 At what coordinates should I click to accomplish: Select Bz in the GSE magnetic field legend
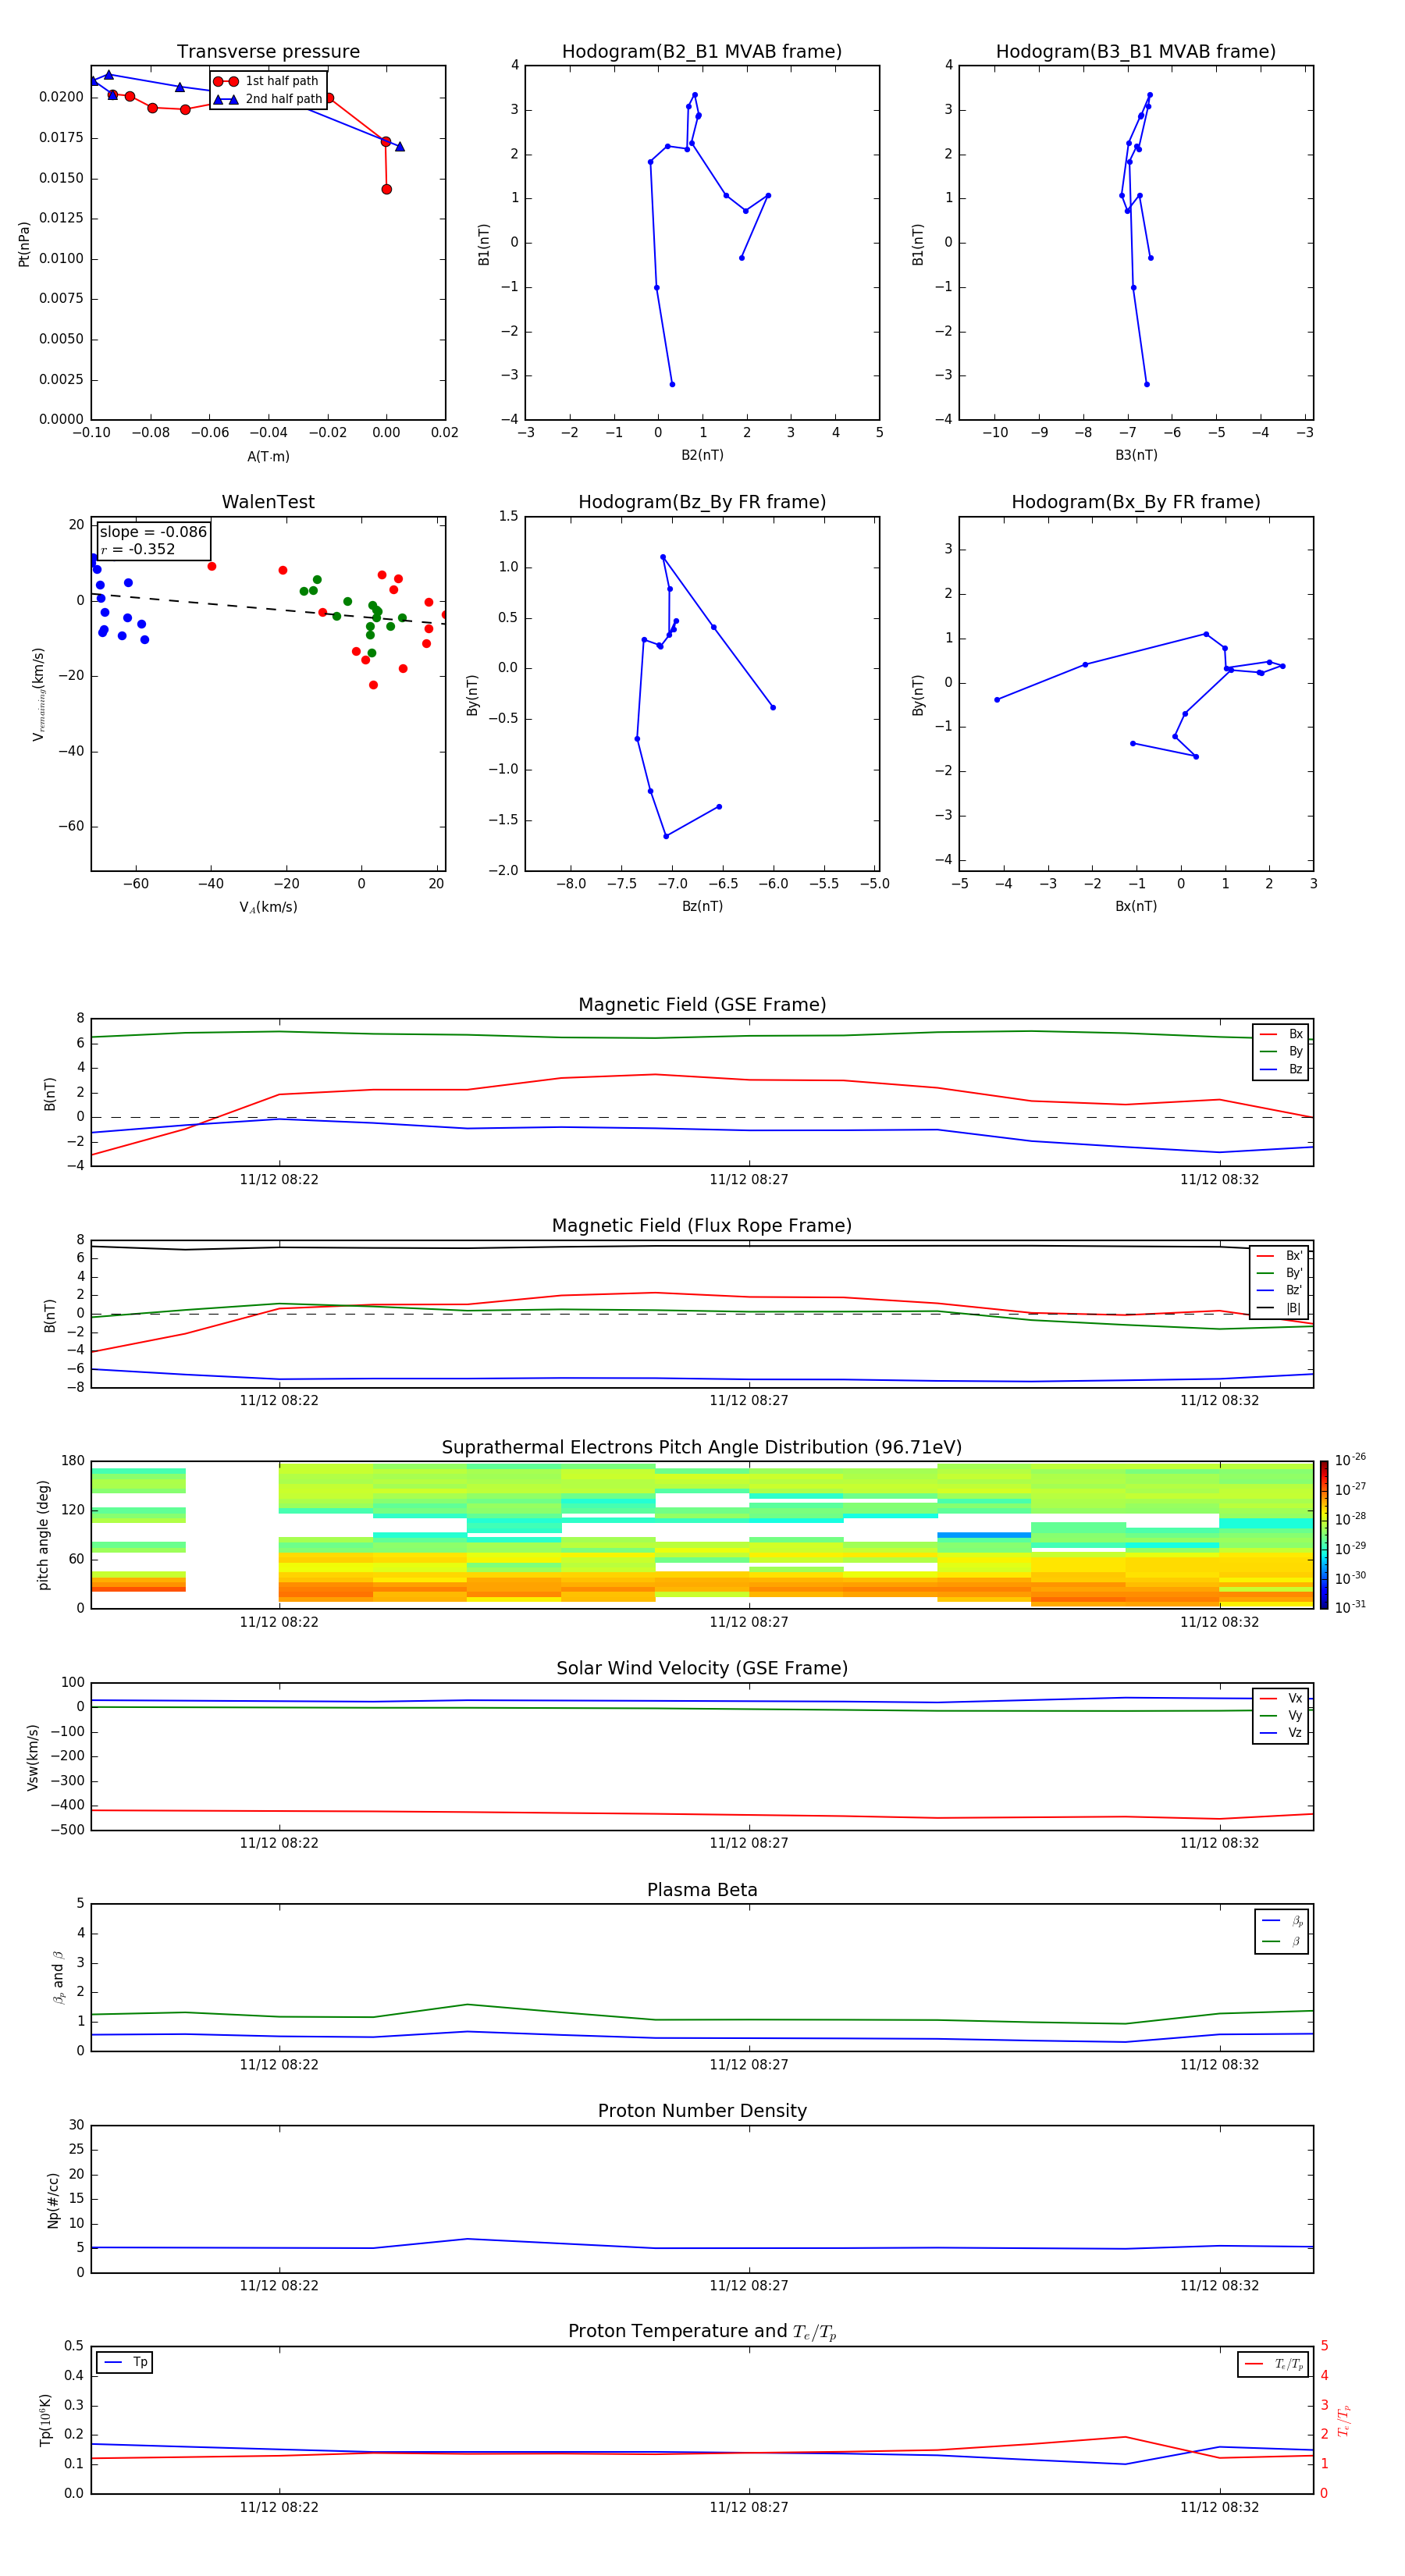pos(1281,1069)
